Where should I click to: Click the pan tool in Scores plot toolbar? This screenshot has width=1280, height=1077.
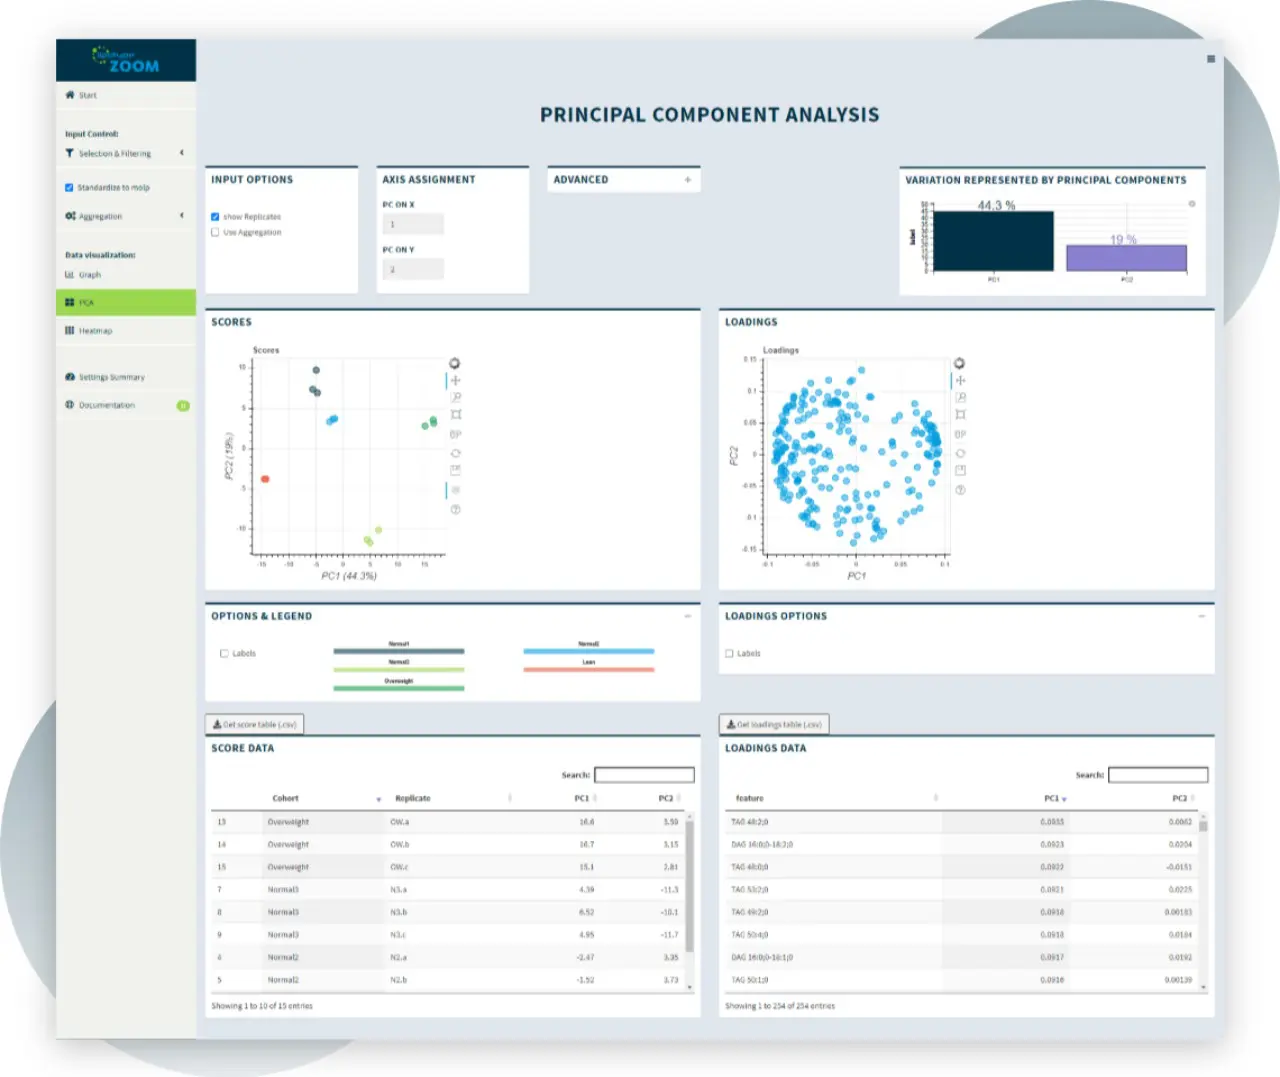(455, 380)
